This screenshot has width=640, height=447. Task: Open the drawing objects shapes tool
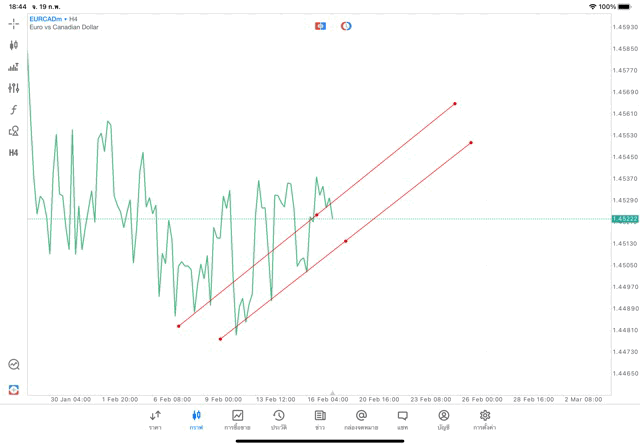pos(14,131)
